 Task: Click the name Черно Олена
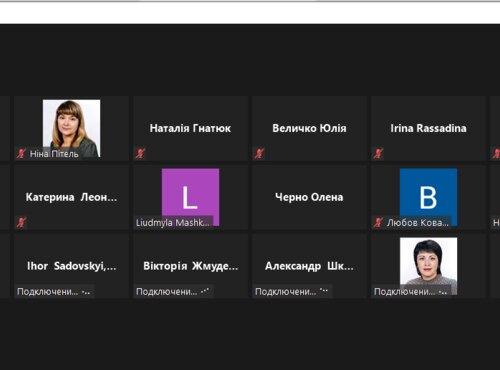[309, 197]
